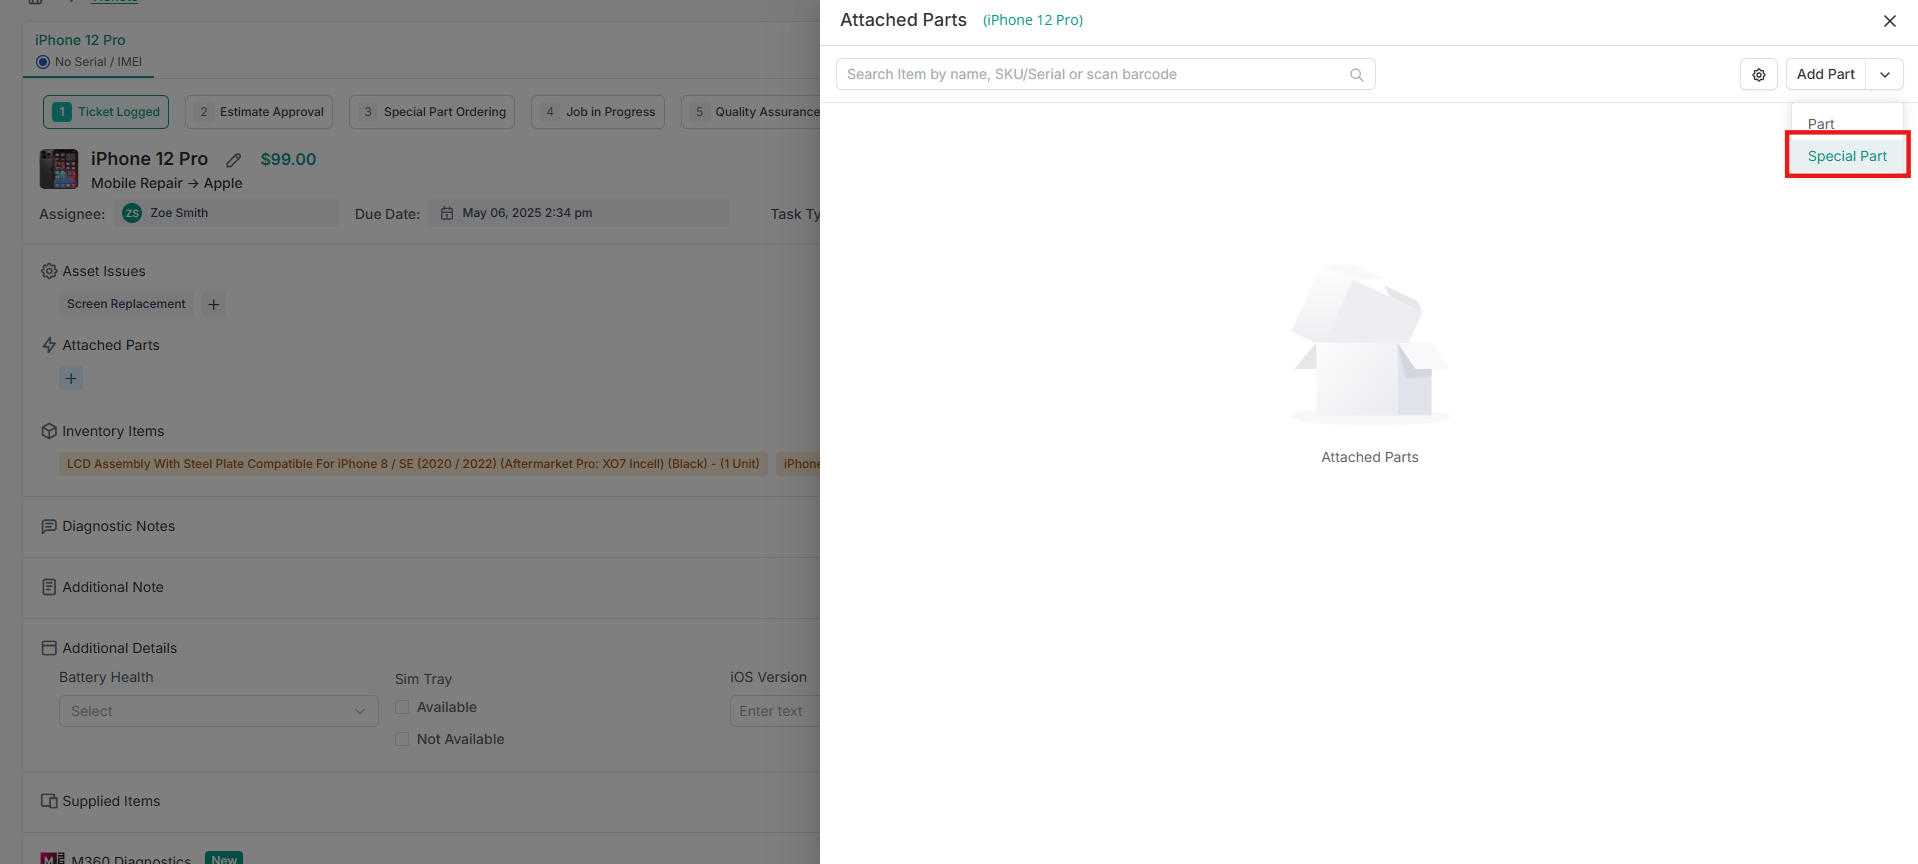Screen dimensions: 1918x864
Task: Expand the Add Part dropdown arrow
Action: click(1884, 74)
